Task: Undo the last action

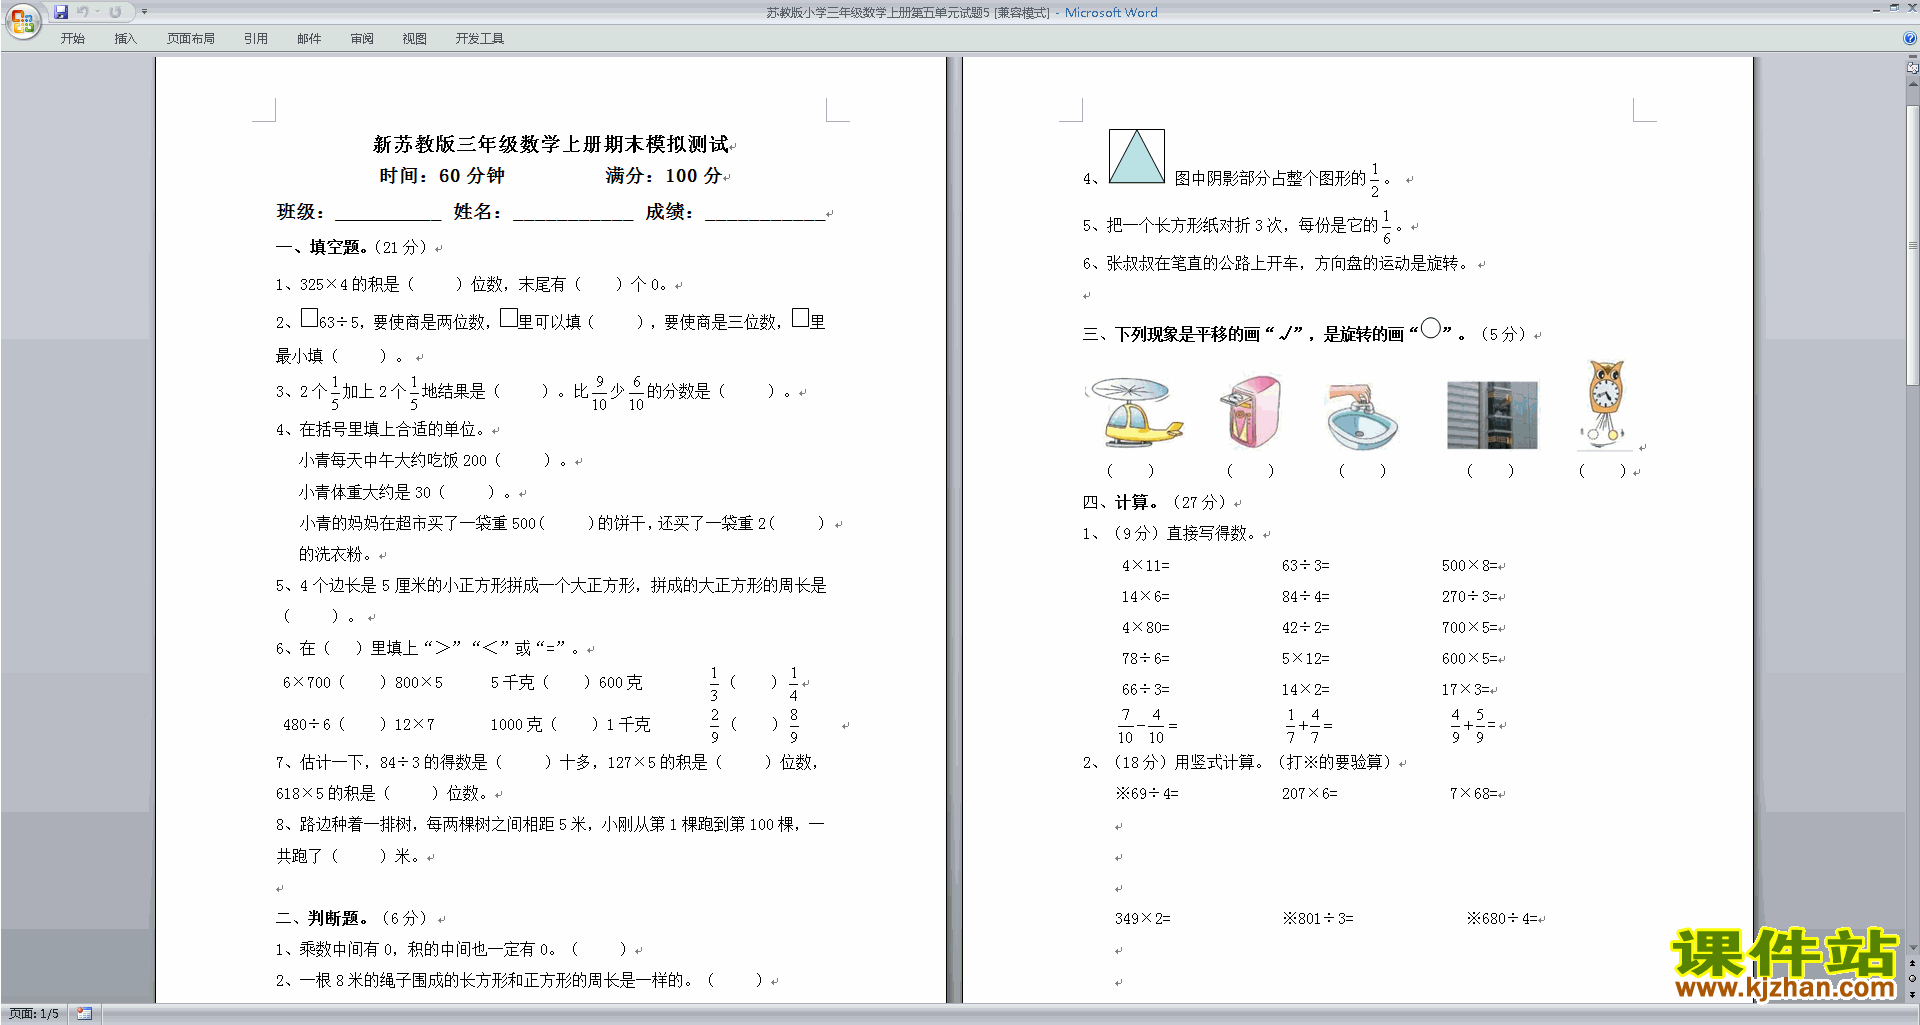Action: pos(83,12)
